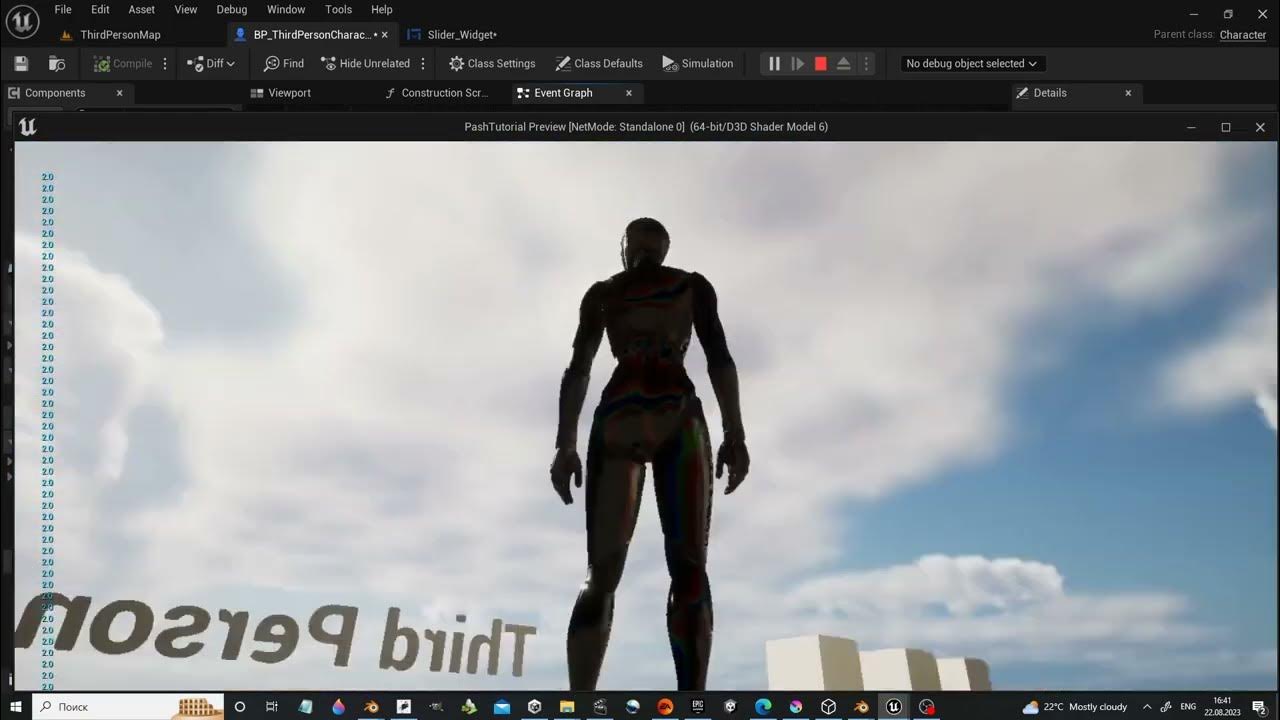Screen dimensions: 1280x720
Task: Open the first Blender icon in taskbar
Action: tap(371, 706)
